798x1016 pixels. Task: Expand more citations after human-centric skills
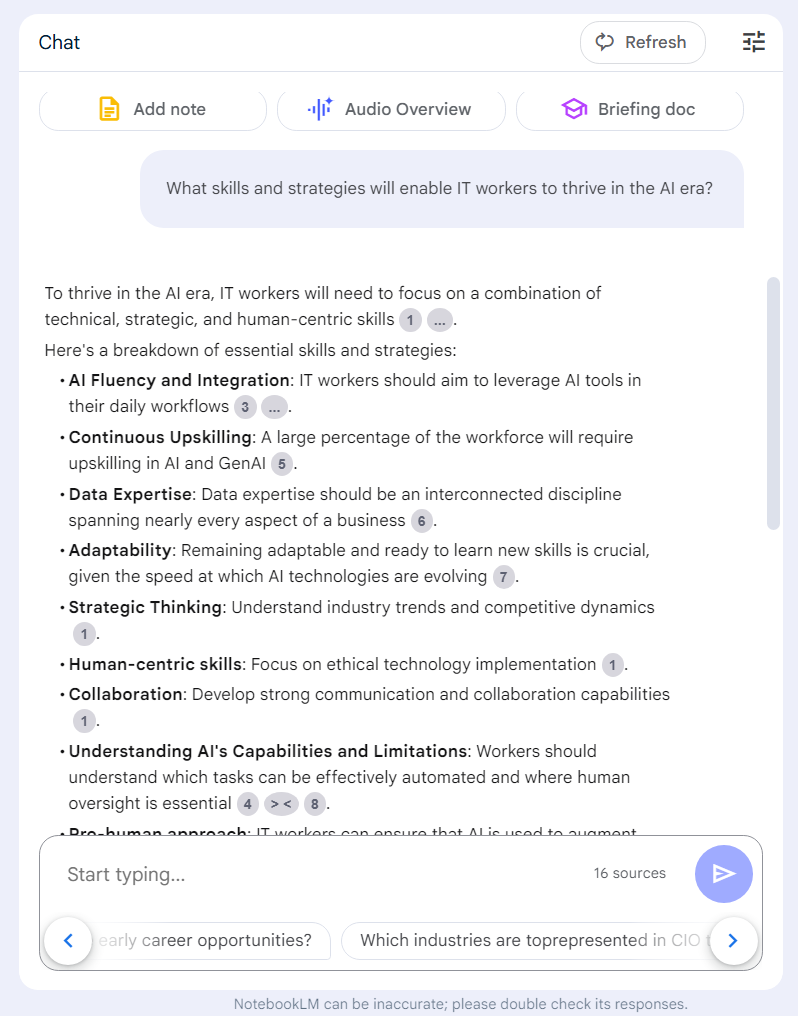pos(440,320)
